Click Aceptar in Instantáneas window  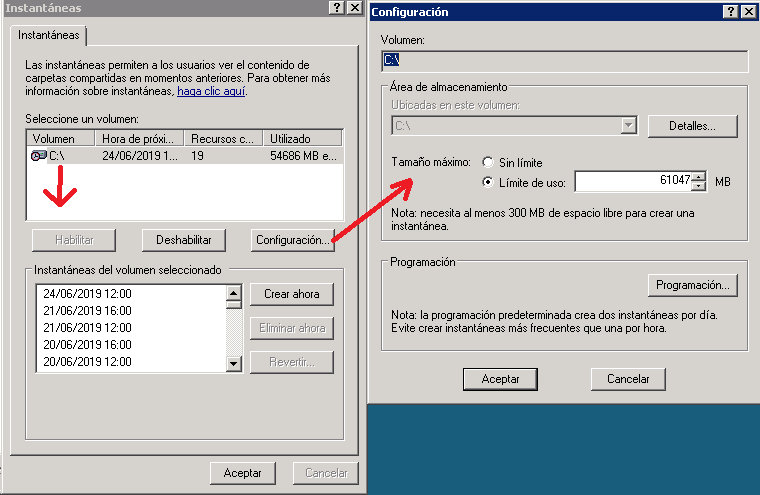(x=242, y=473)
